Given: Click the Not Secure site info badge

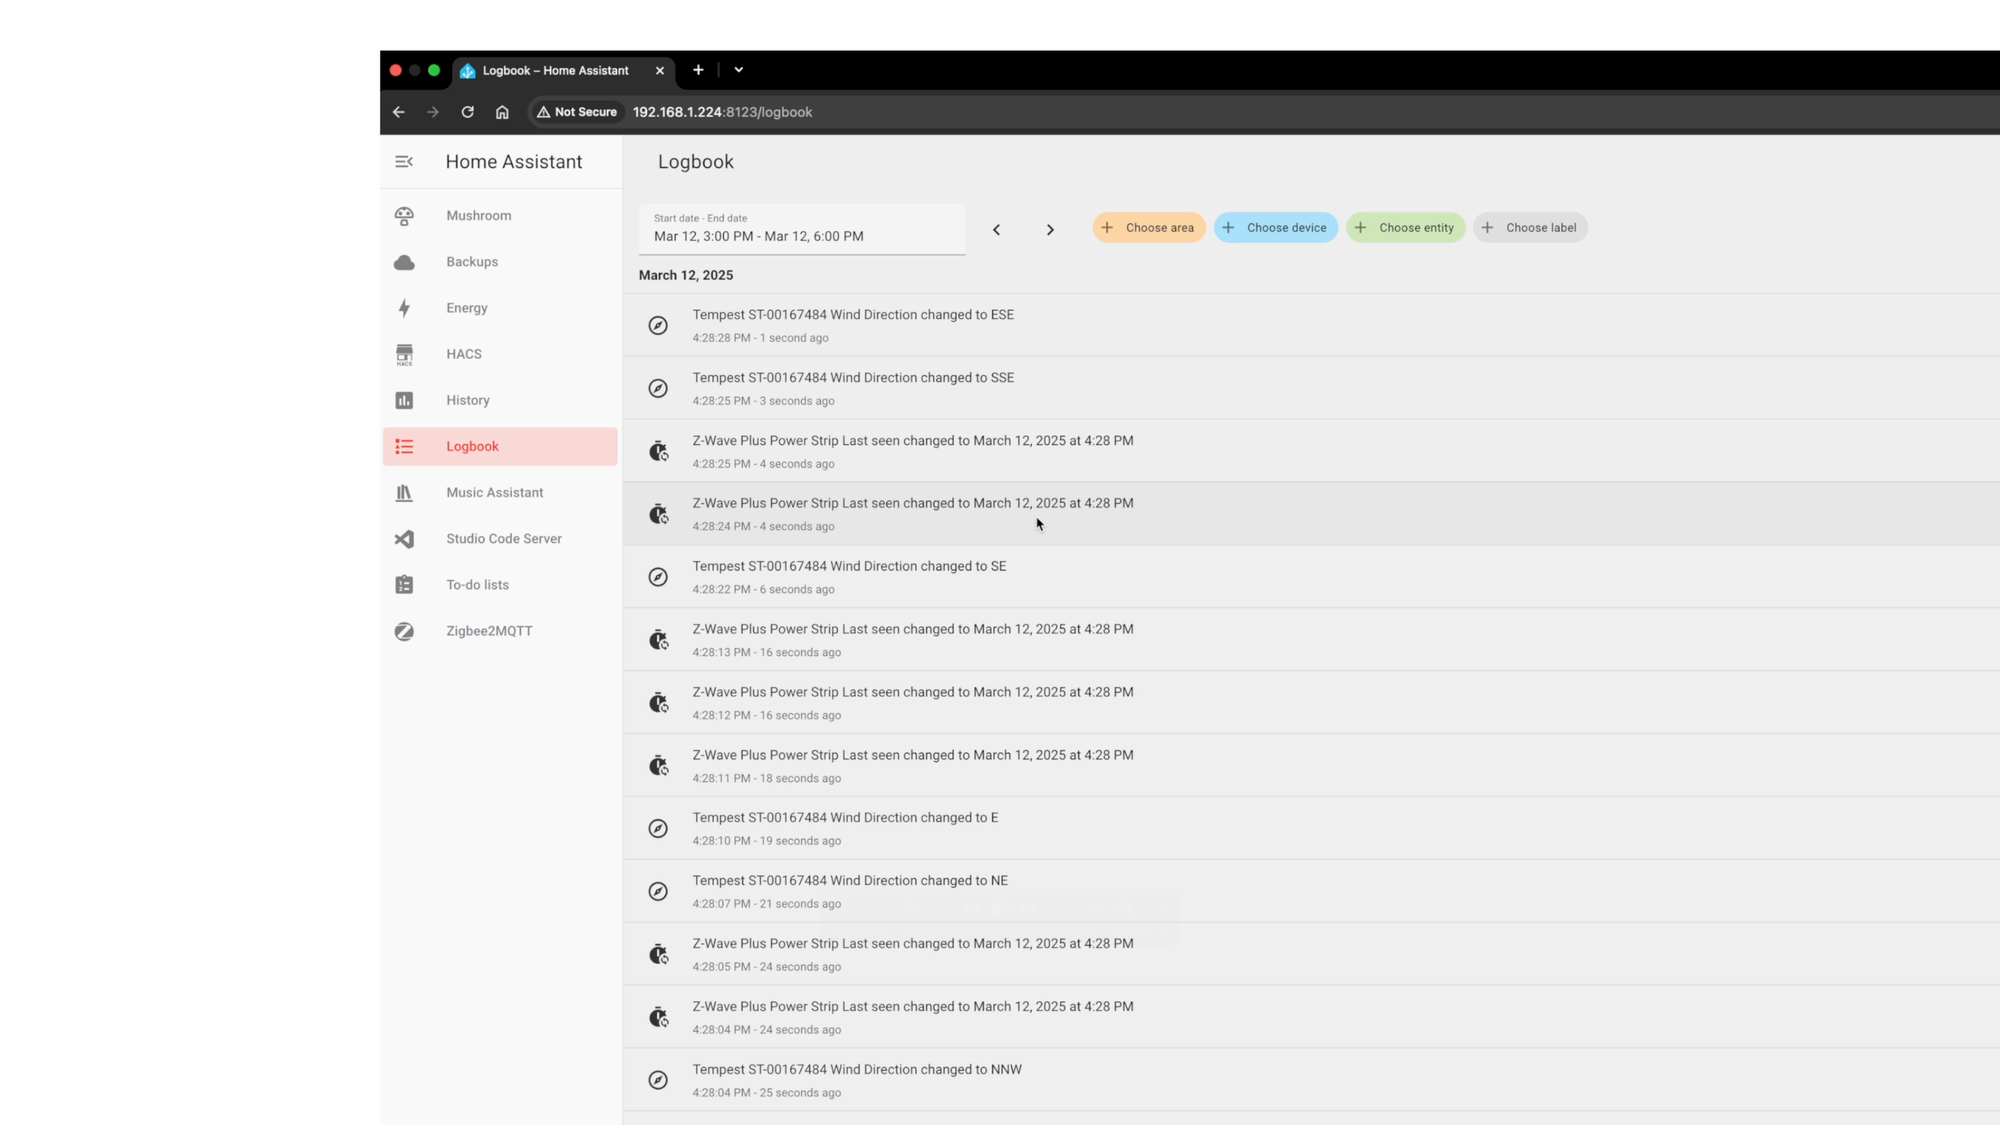Looking at the screenshot, I should tap(577, 112).
